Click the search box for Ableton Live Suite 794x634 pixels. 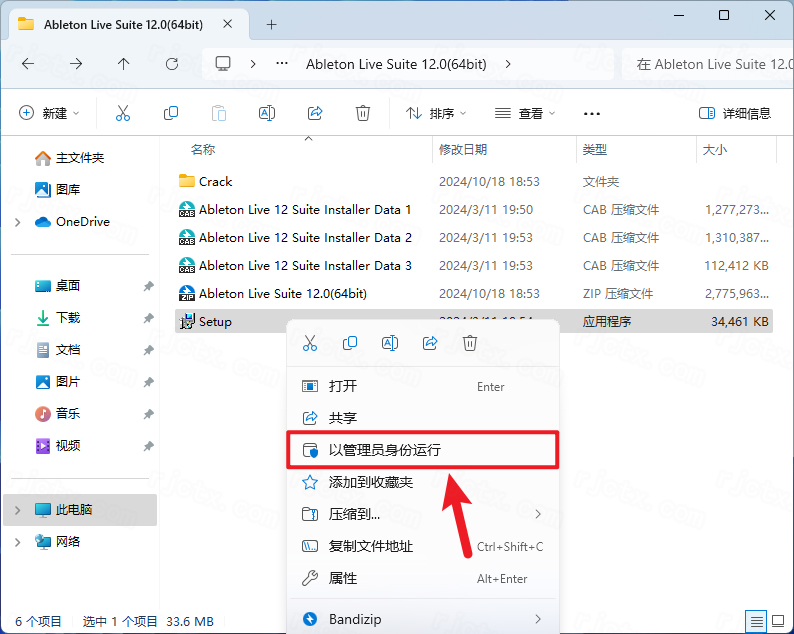(x=708, y=64)
